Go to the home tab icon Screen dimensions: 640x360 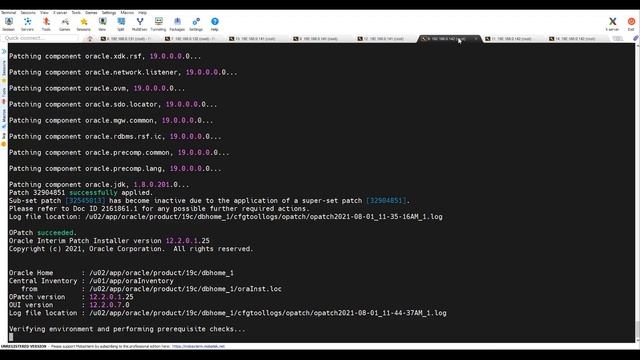point(90,39)
